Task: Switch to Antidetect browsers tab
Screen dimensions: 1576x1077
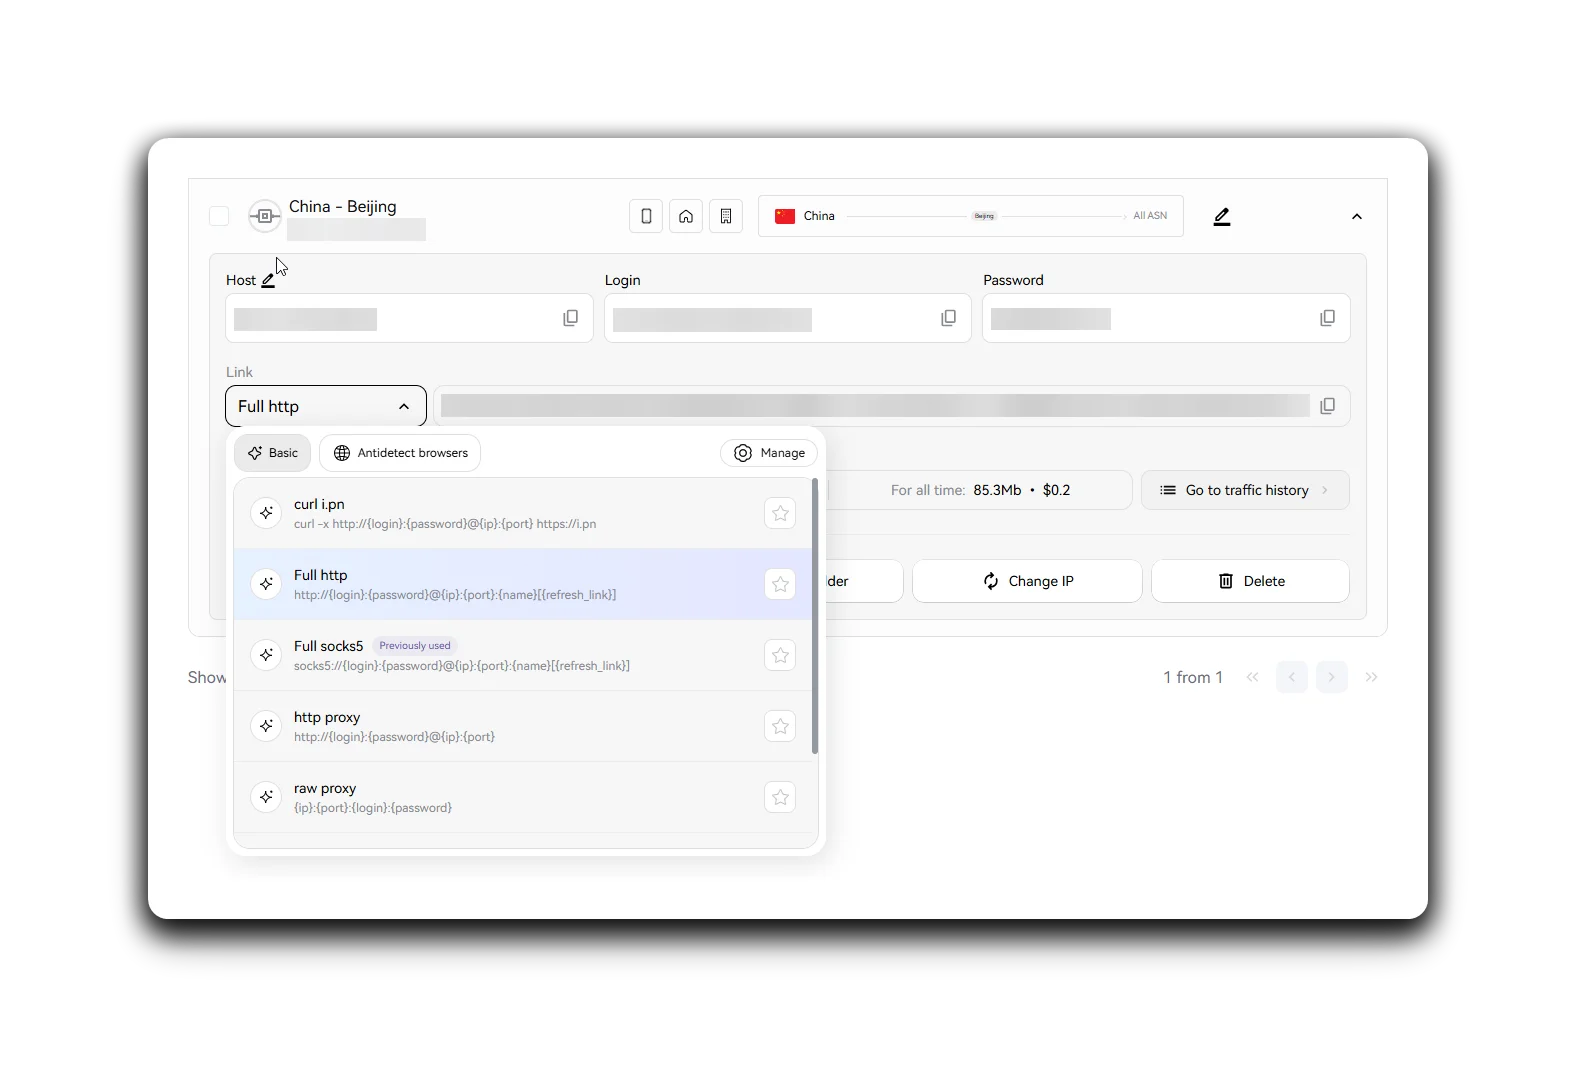Action: click(400, 453)
